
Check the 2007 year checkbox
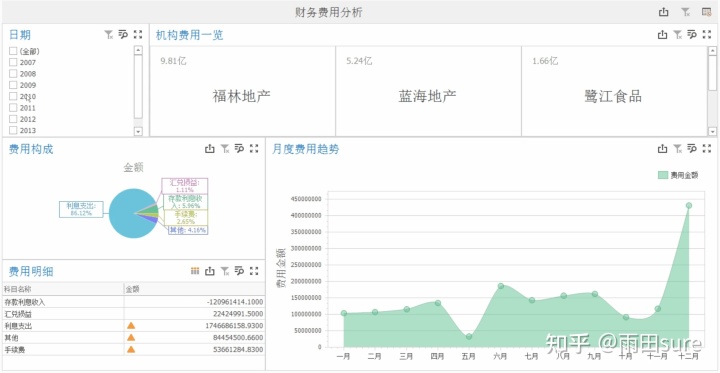point(13,62)
